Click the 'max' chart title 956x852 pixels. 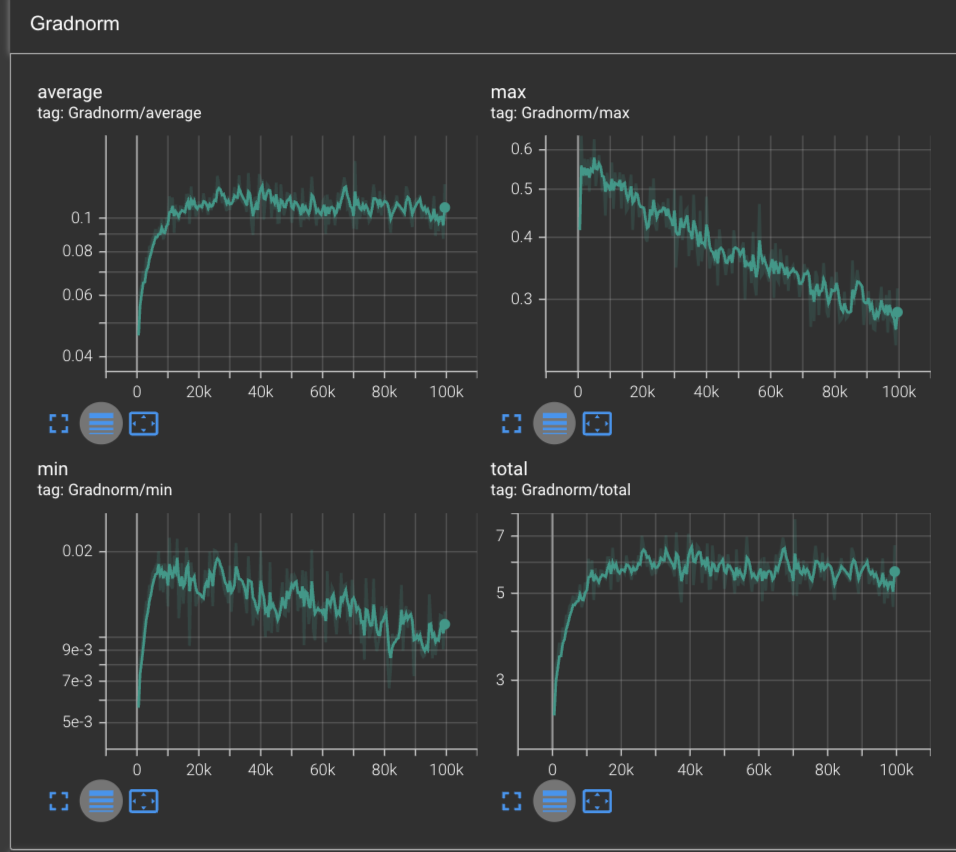pyautogui.click(x=508, y=92)
